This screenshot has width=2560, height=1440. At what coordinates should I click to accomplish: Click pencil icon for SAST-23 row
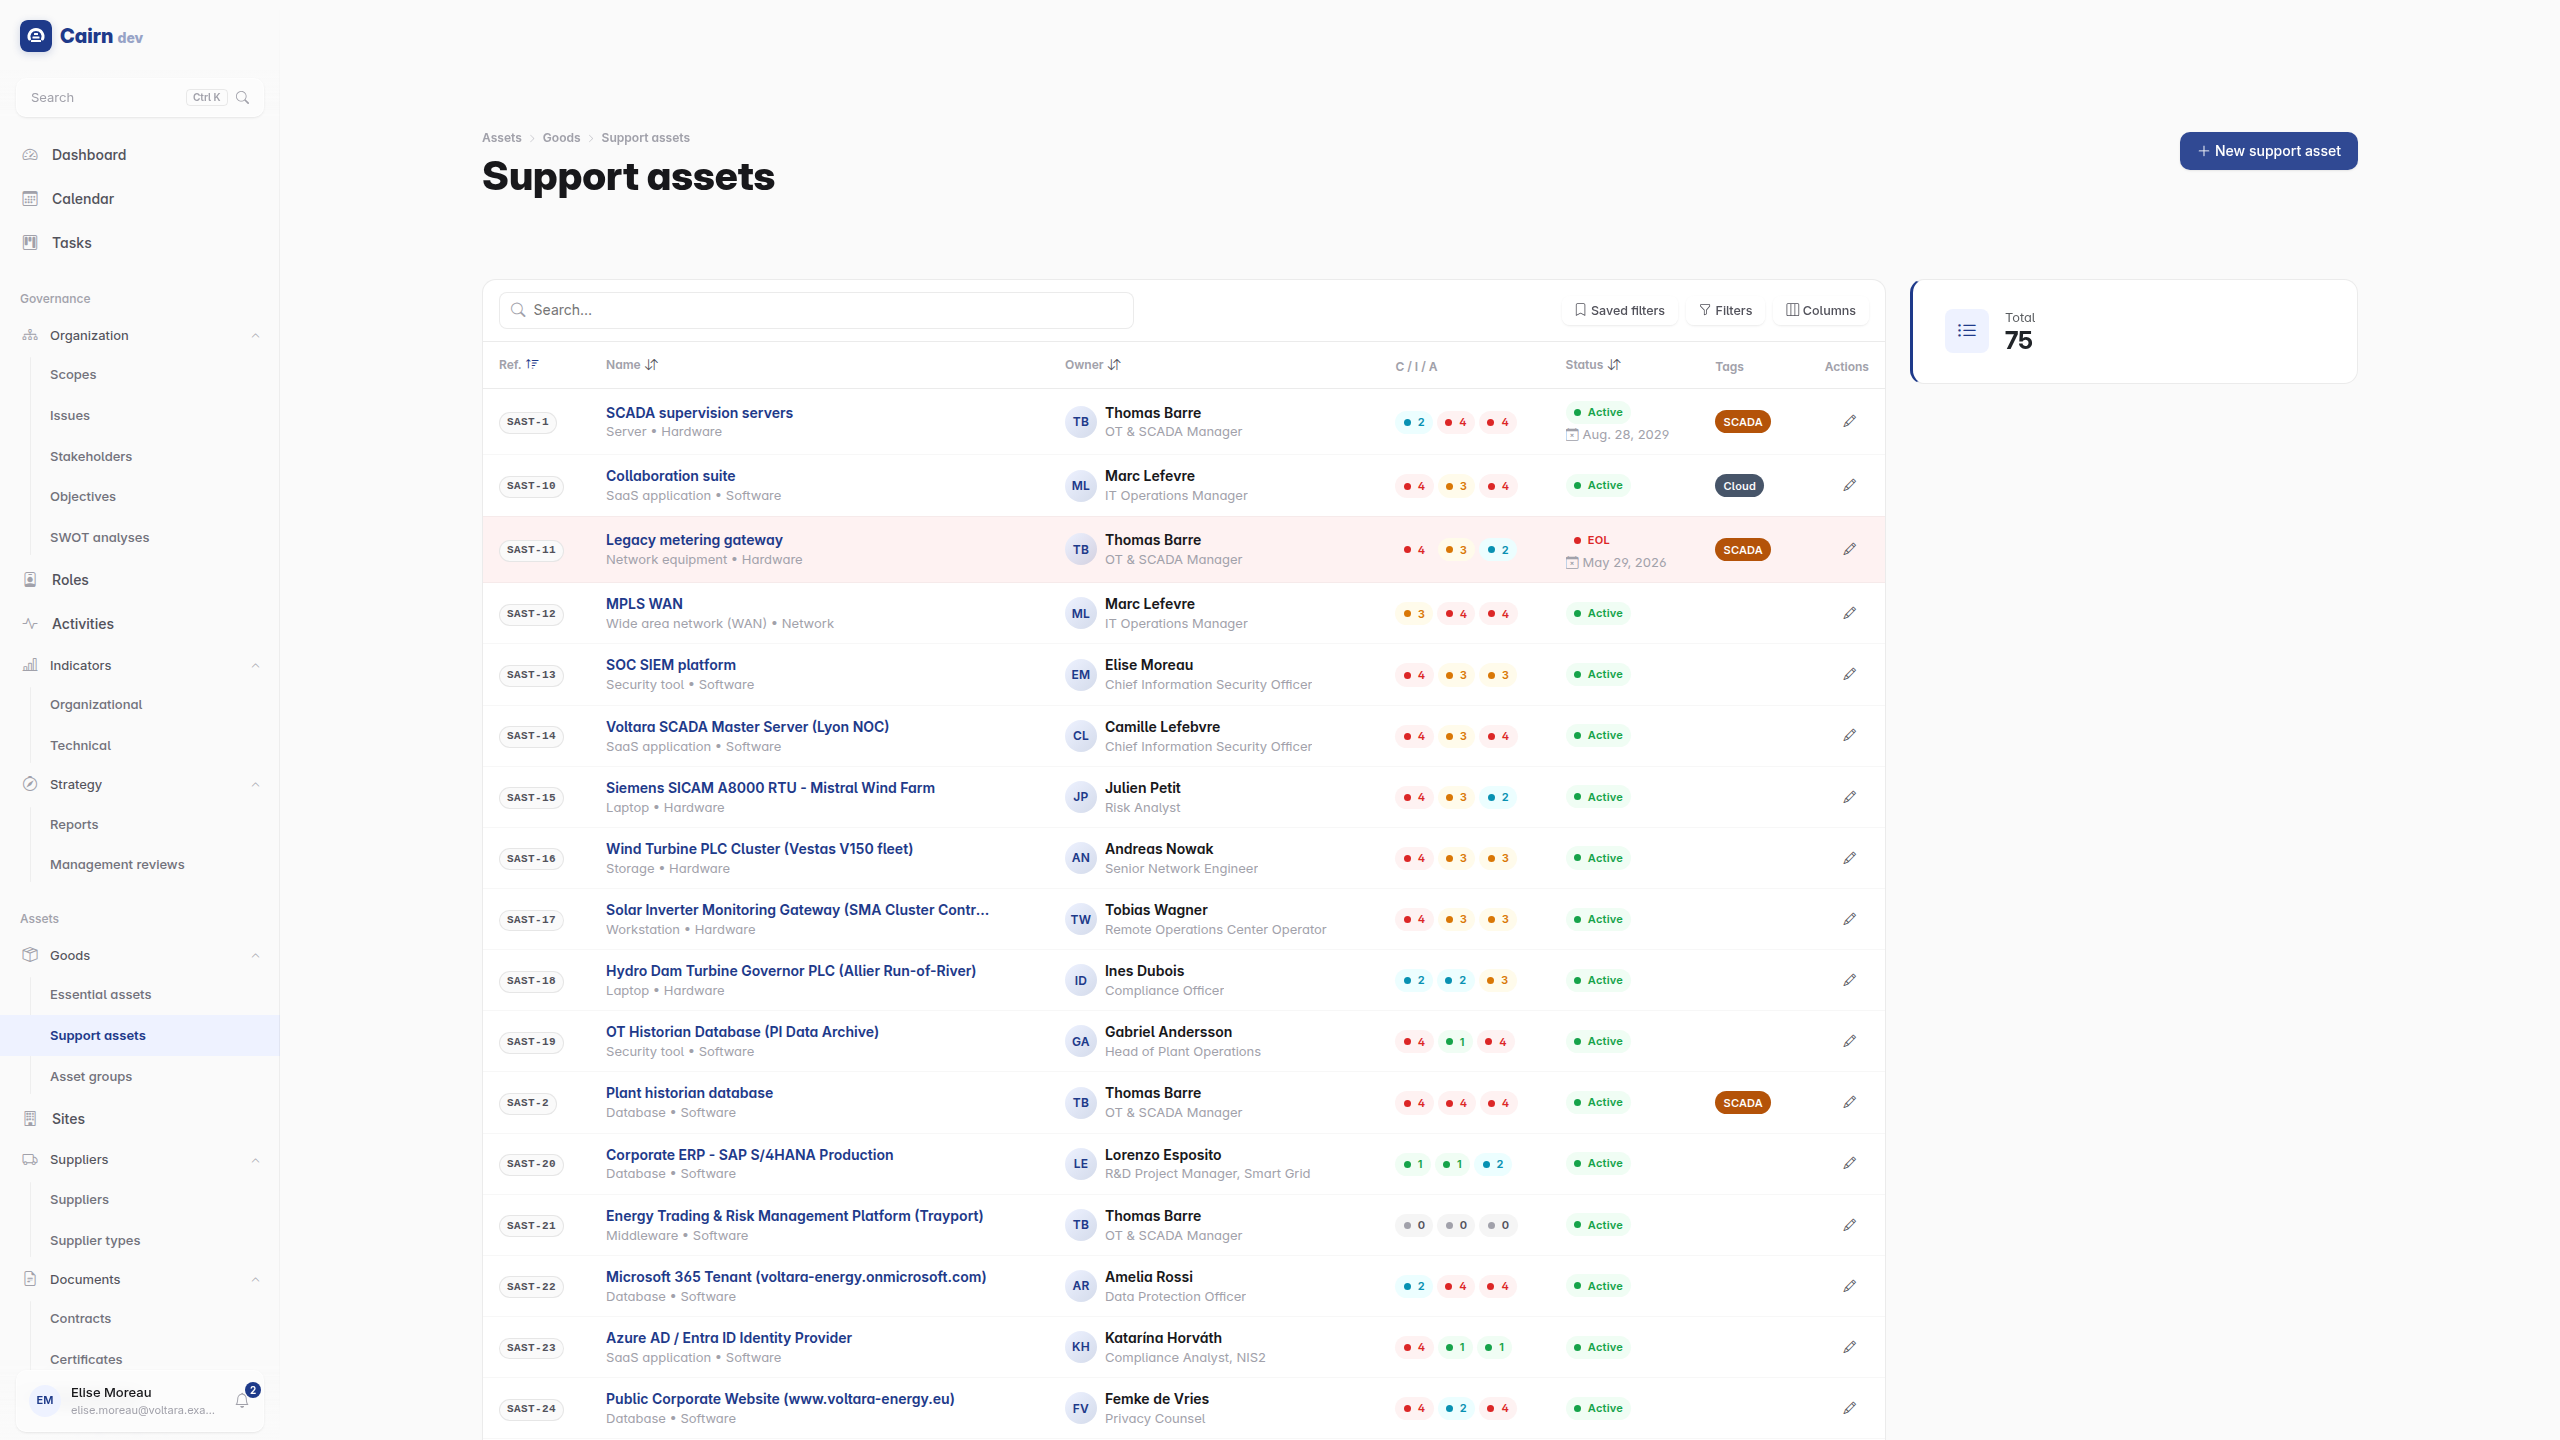(1849, 1347)
